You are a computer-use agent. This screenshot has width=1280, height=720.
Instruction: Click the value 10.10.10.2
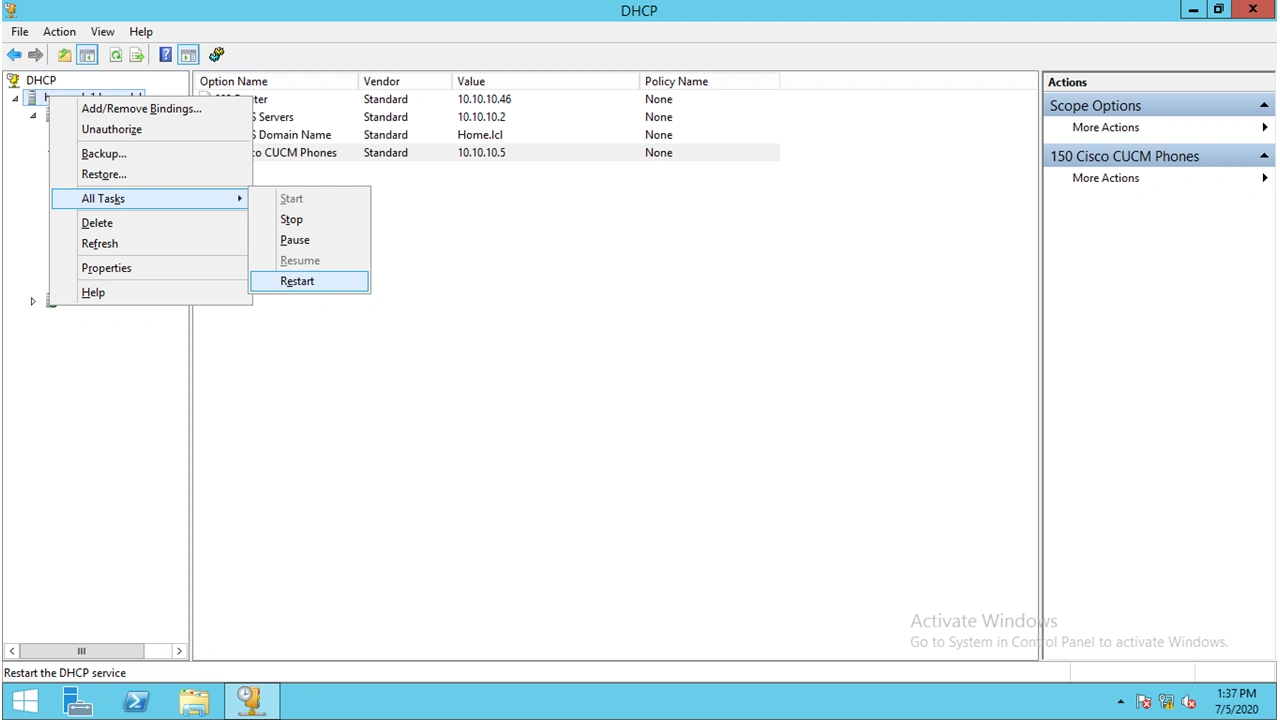[481, 118]
